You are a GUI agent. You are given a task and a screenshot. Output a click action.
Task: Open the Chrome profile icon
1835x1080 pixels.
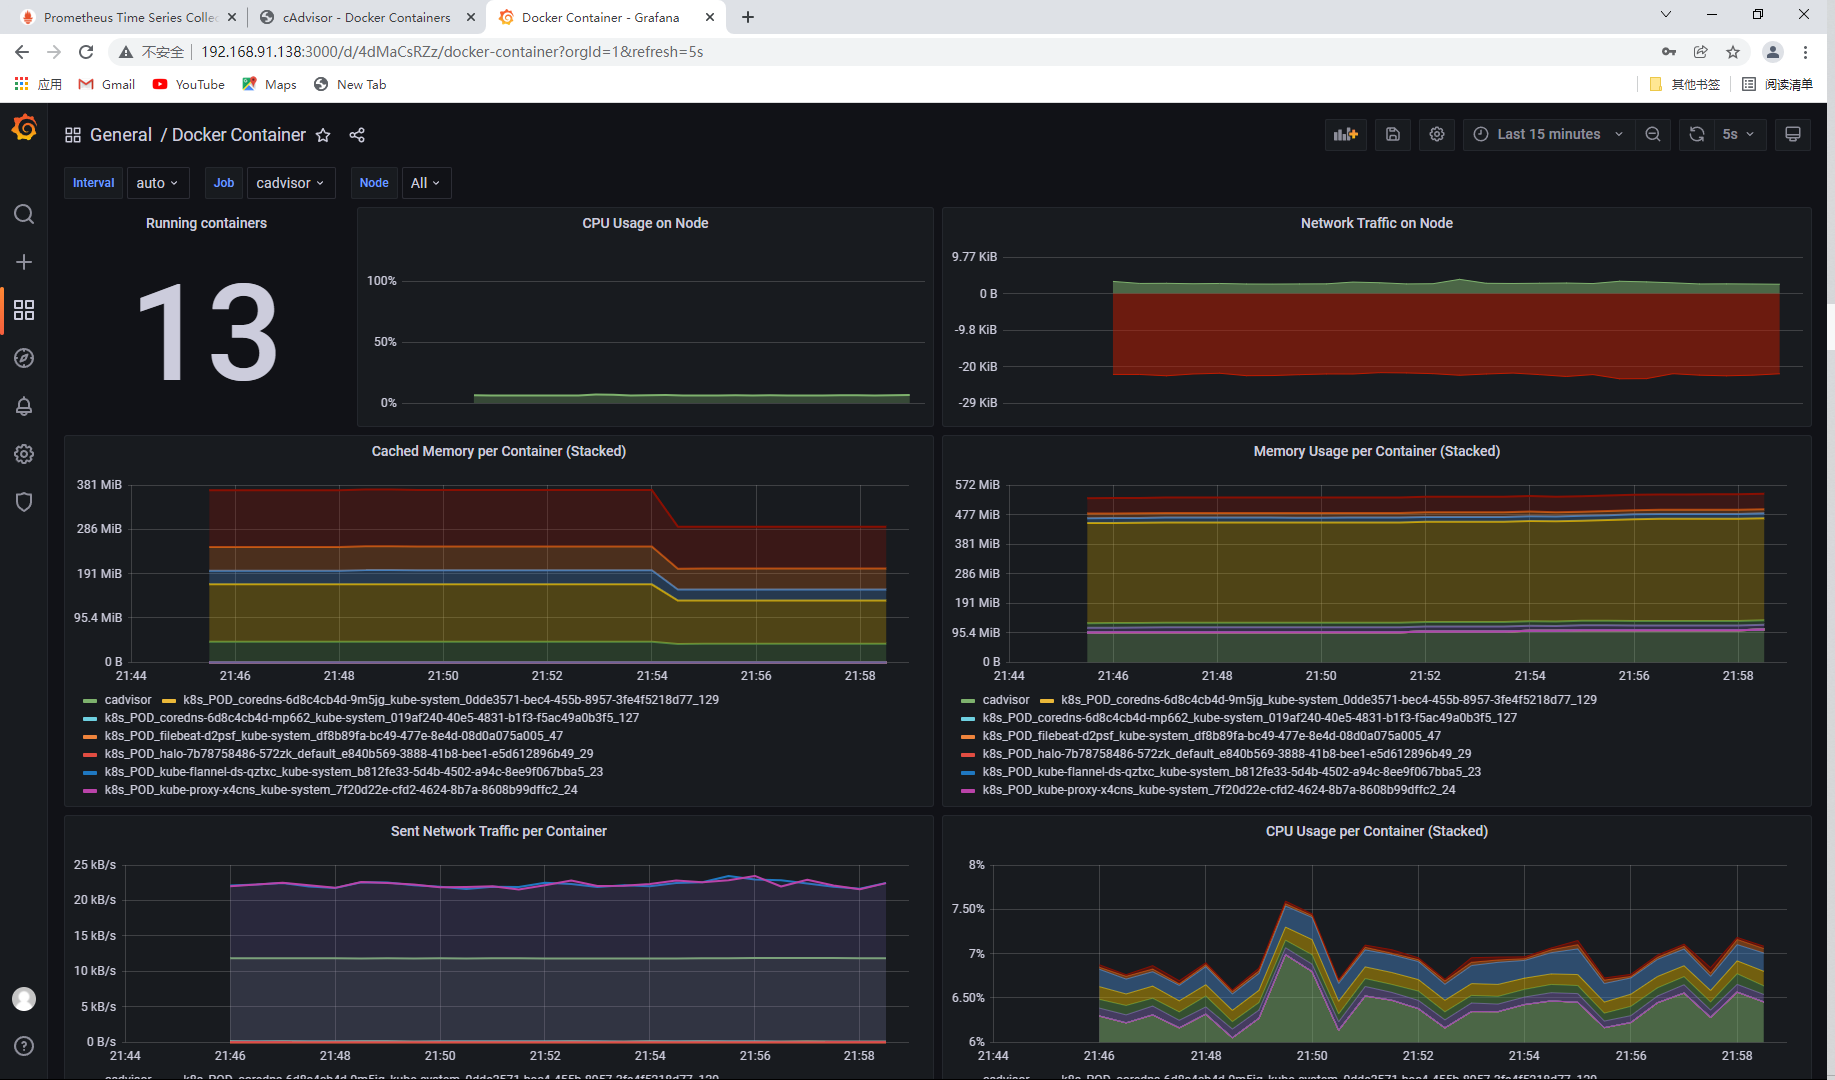pyautogui.click(x=1772, y=52)
